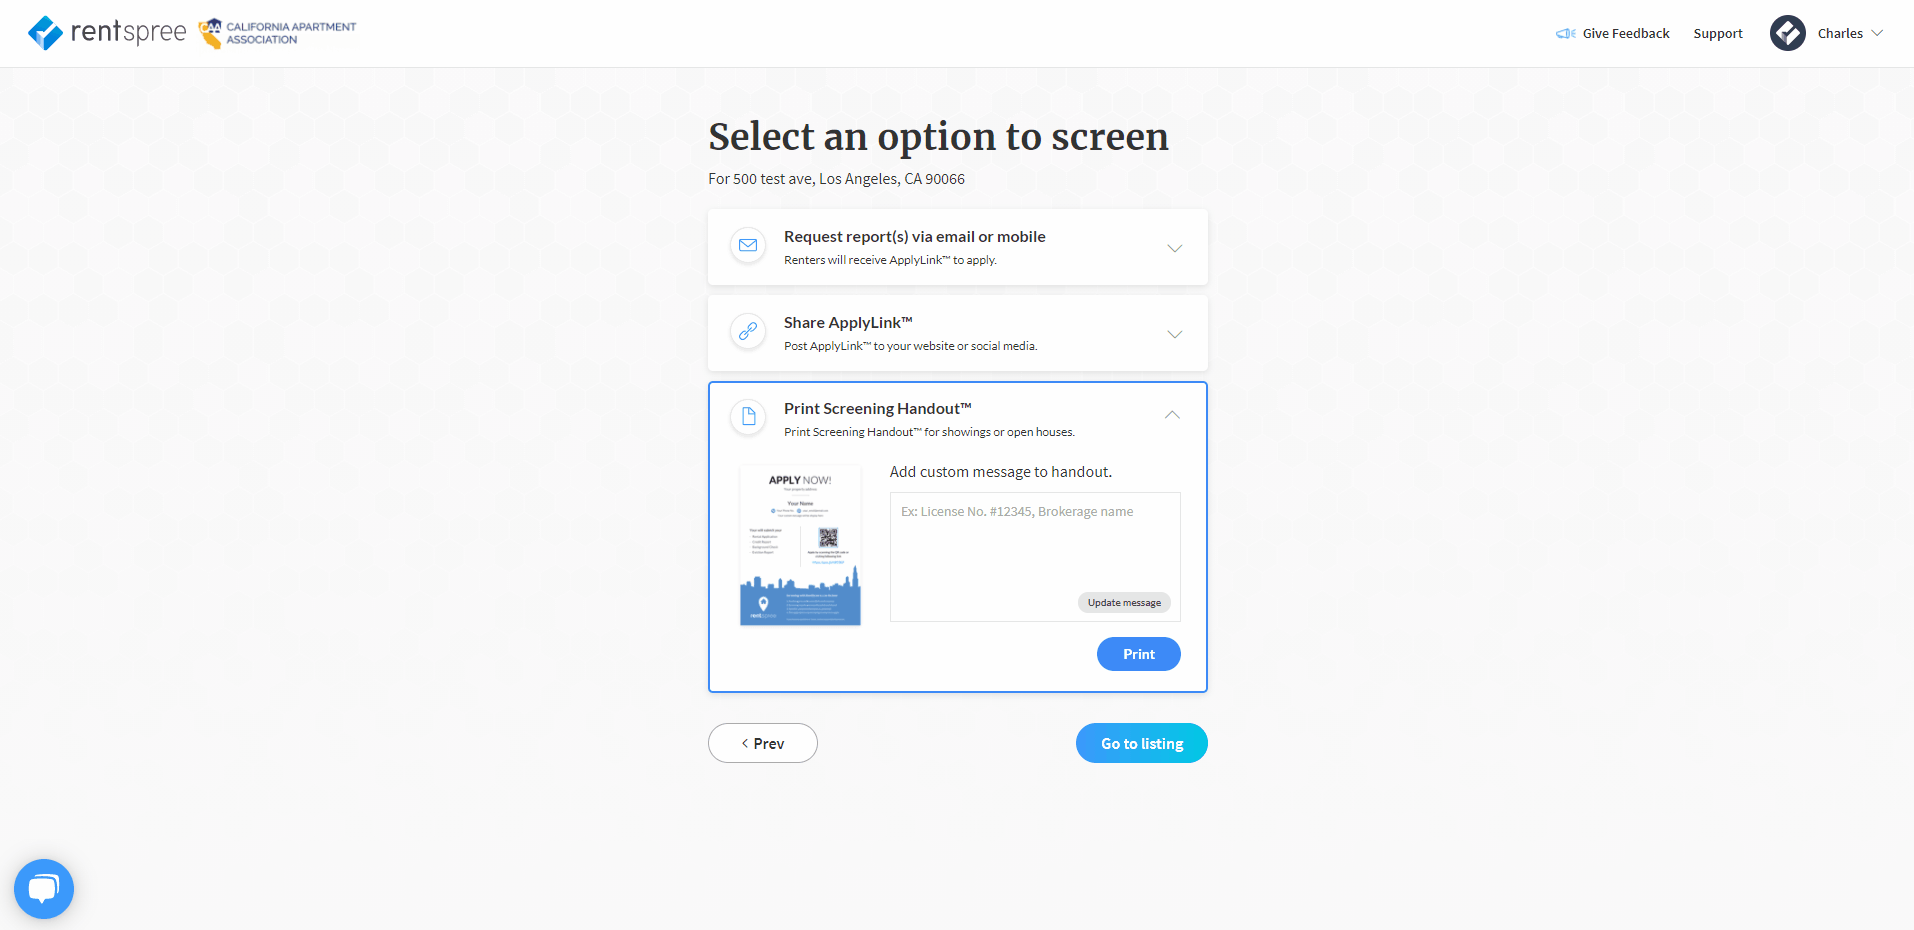Screen dimensions: 1914x930
Task: Click the California Apartment Association logo
Action: tap(277, 33)
